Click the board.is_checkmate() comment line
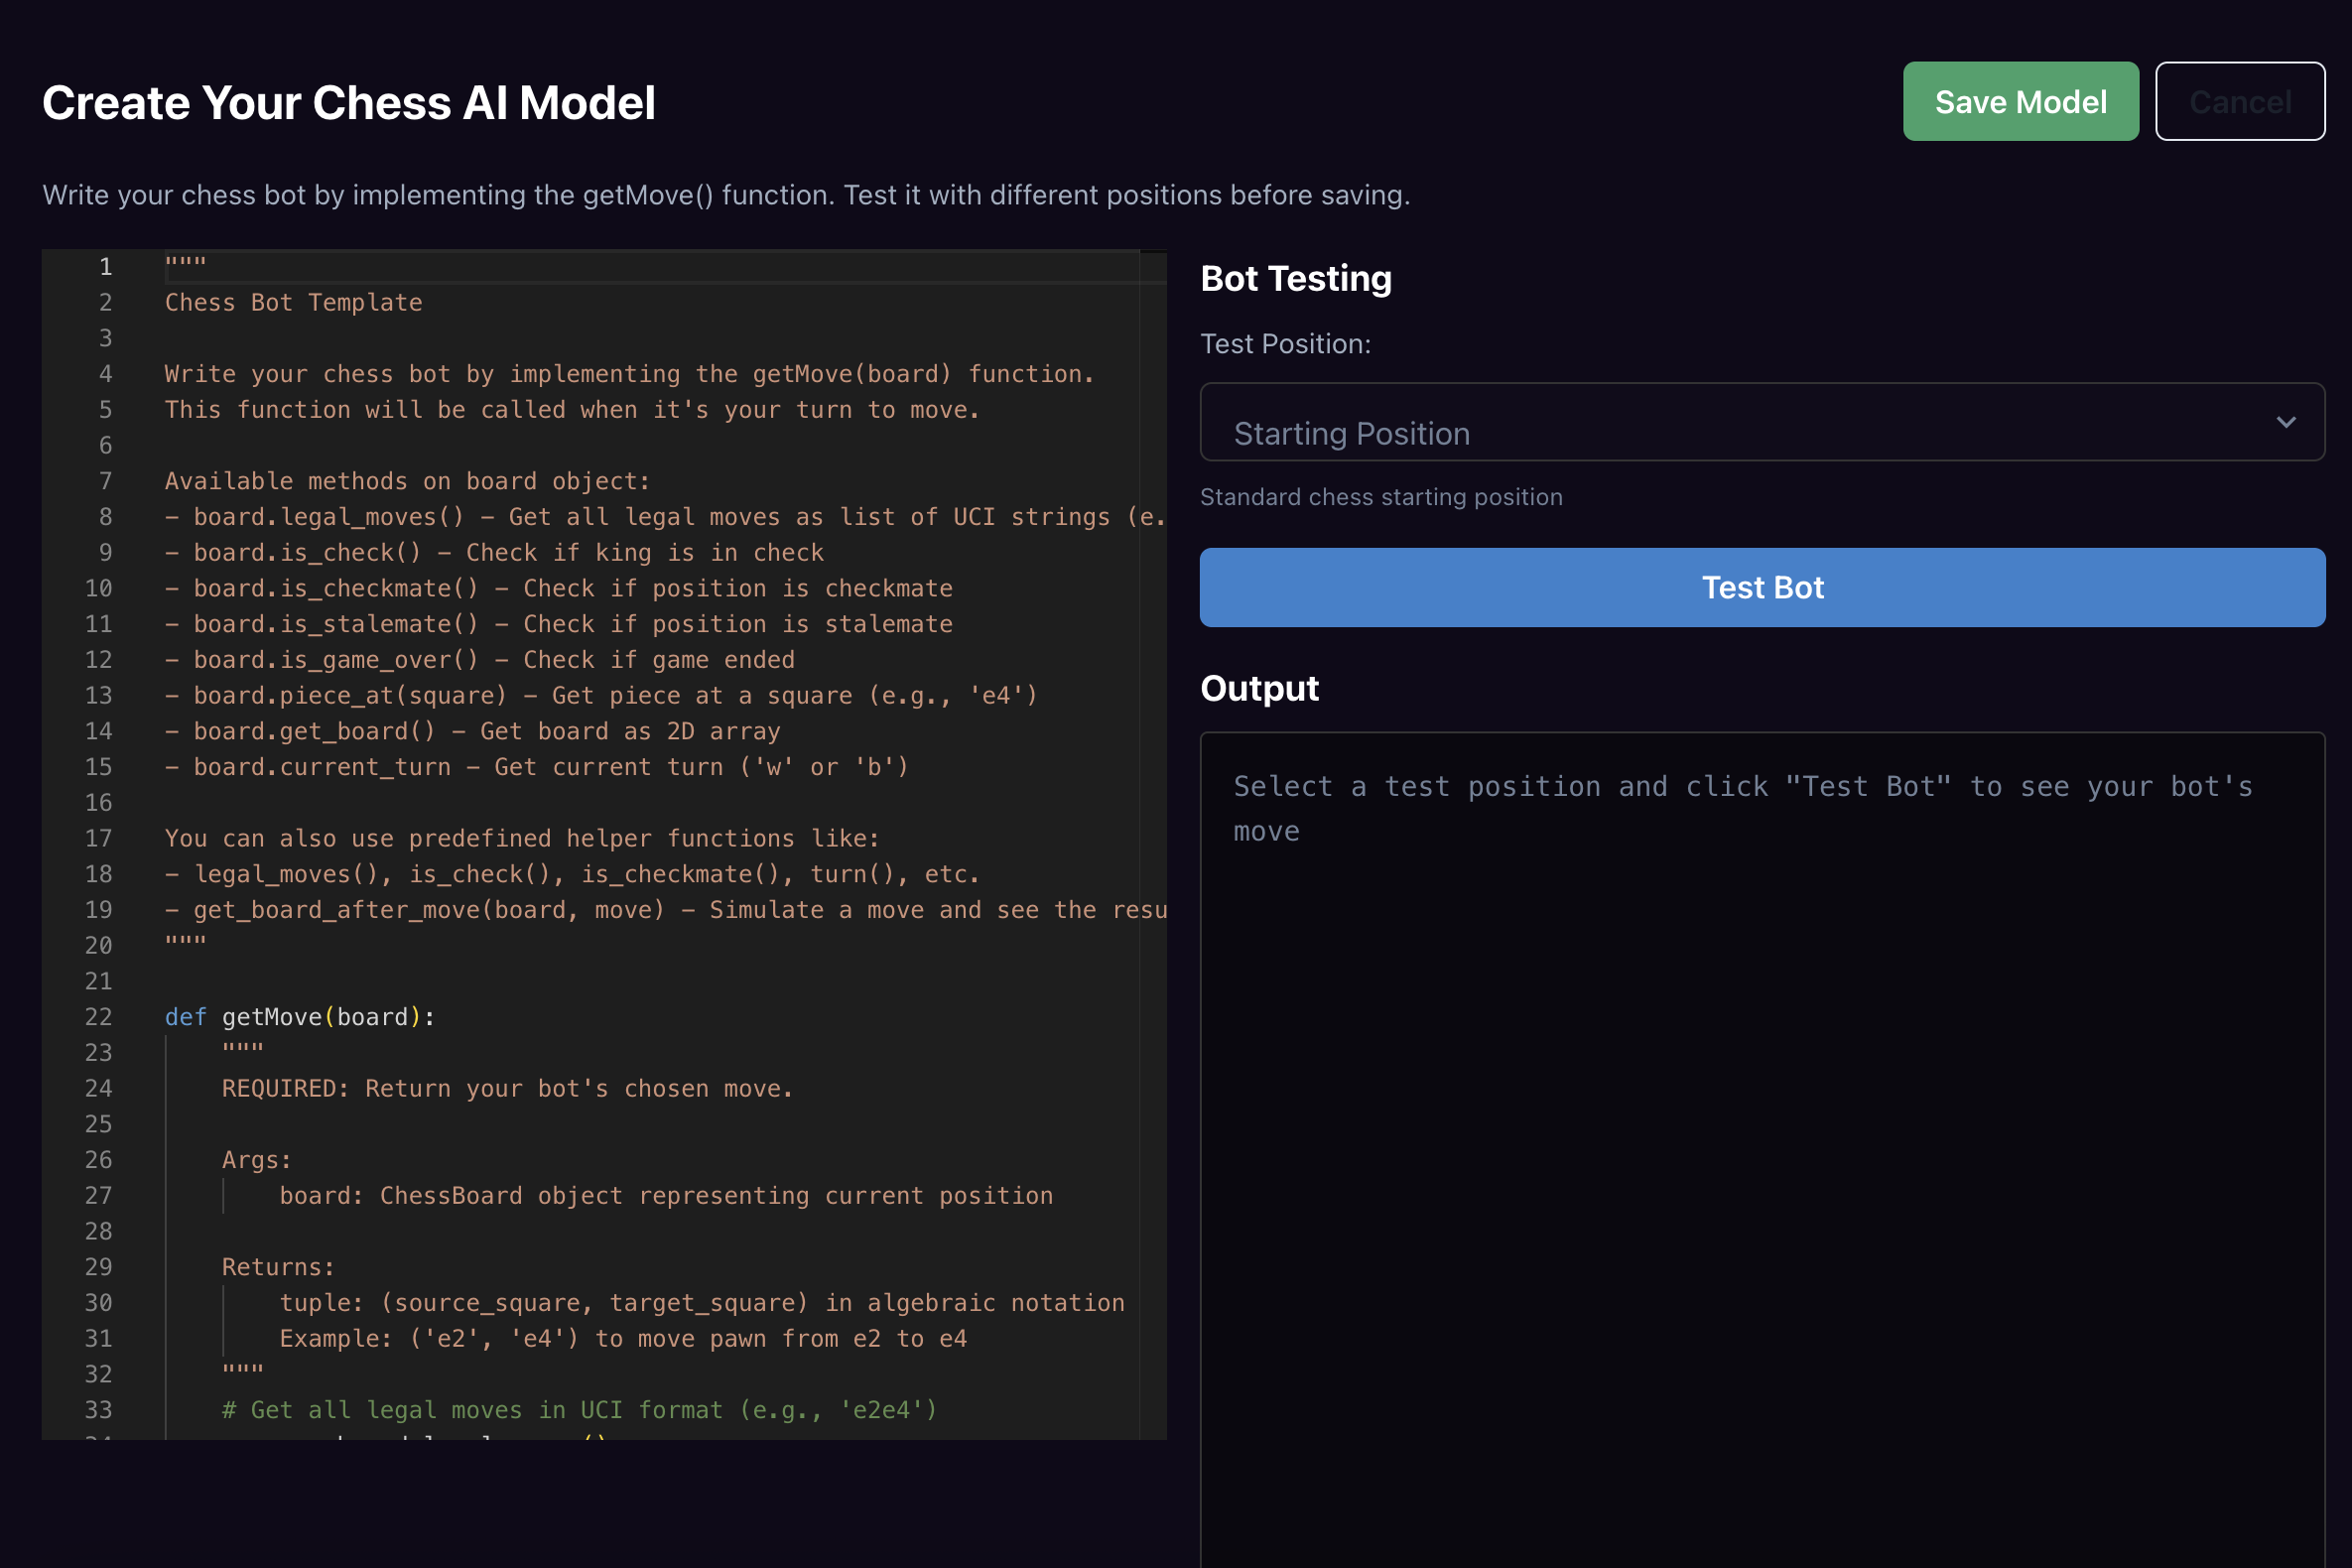Screen dimensions: 2352x1568 (560, 589)
